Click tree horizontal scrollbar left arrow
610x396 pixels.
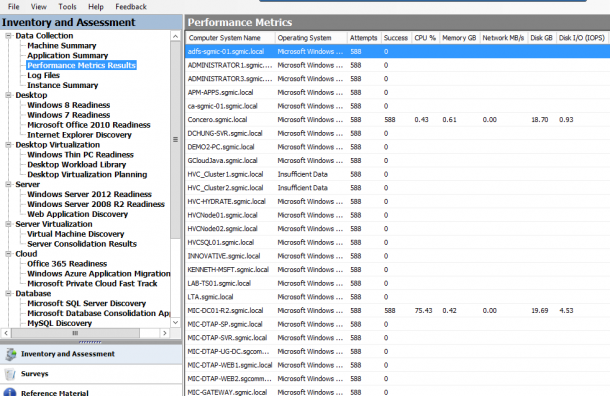coord(6,333)
